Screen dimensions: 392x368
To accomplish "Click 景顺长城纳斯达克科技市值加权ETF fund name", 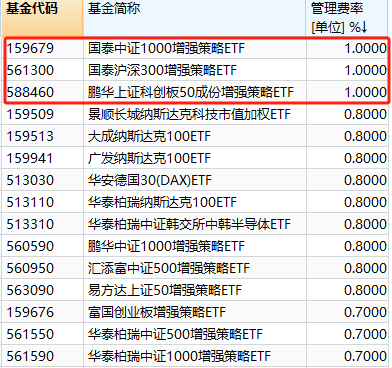I will pos(189,114).
